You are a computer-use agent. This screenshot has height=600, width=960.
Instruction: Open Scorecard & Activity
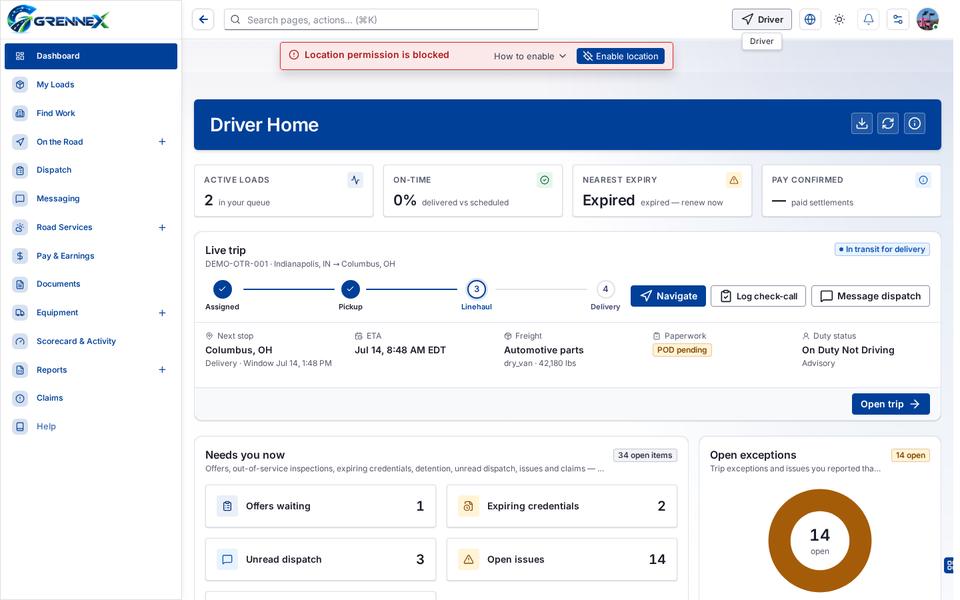[x=91, y=341]
